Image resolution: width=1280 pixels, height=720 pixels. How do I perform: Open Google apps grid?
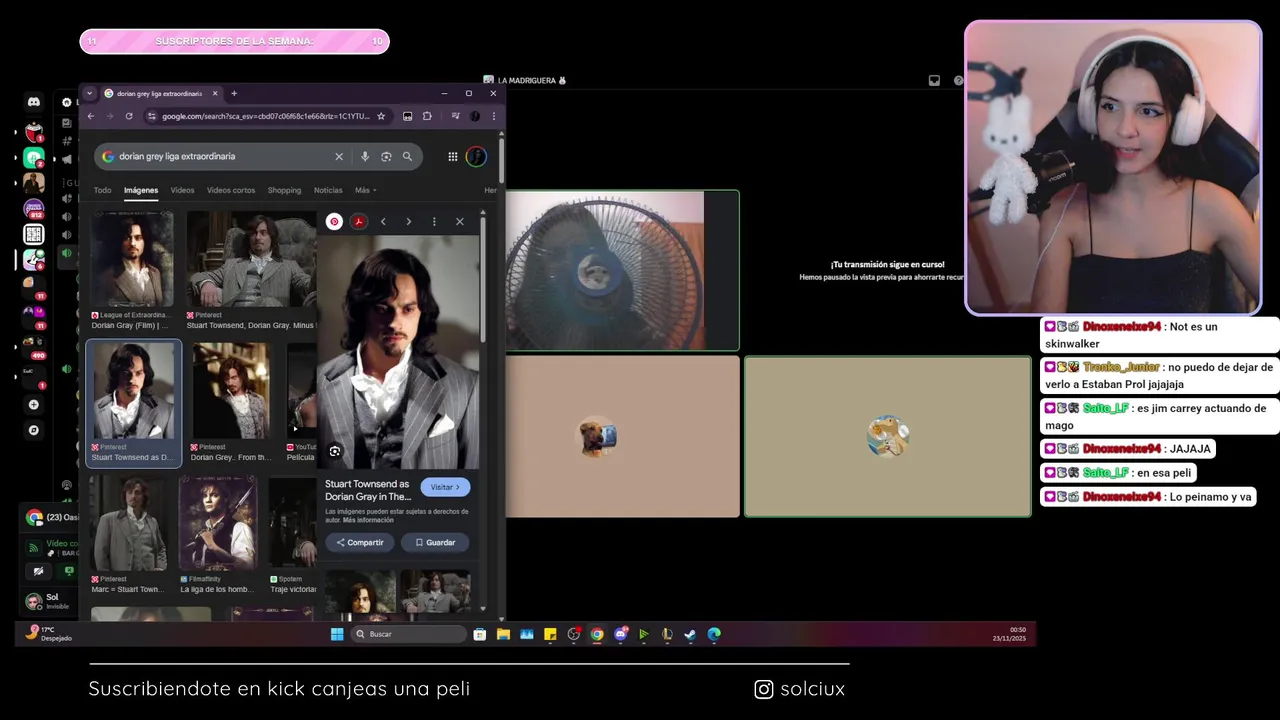pos(453,156)
